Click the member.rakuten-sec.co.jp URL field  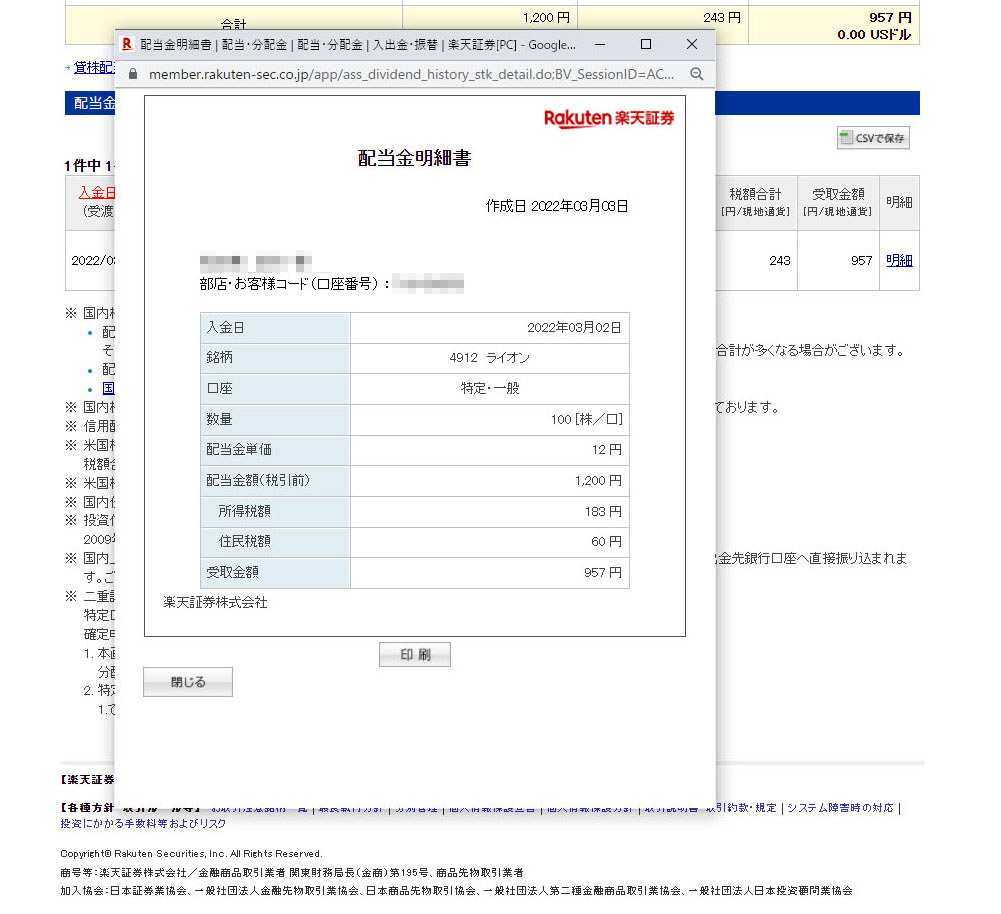coord(410,74)
